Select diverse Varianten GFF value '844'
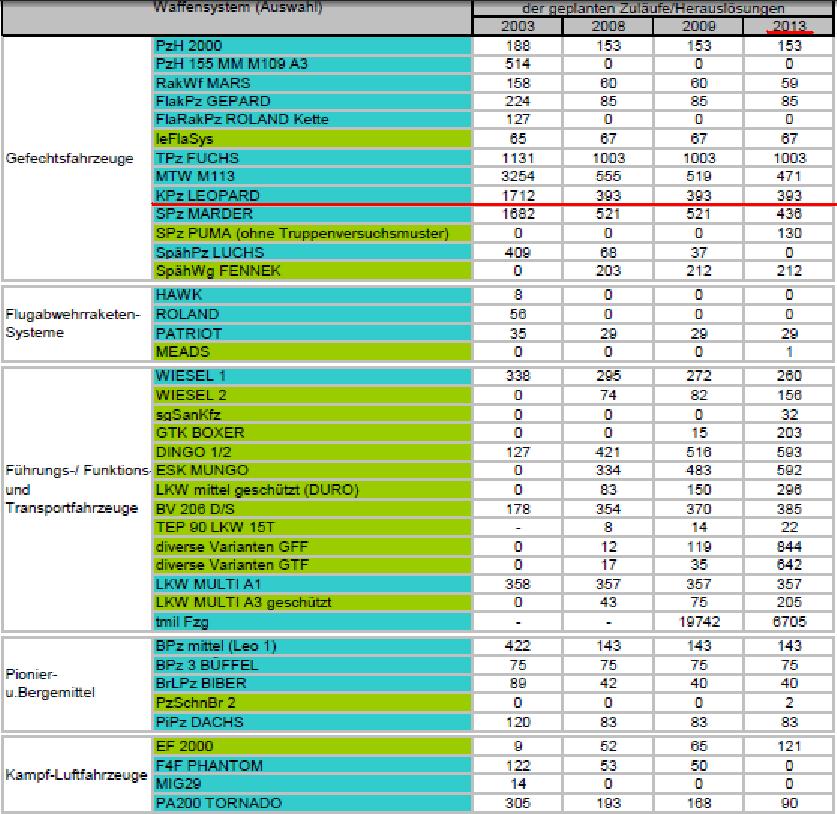This screenshot has height=814, width=837. click(789, 547)
